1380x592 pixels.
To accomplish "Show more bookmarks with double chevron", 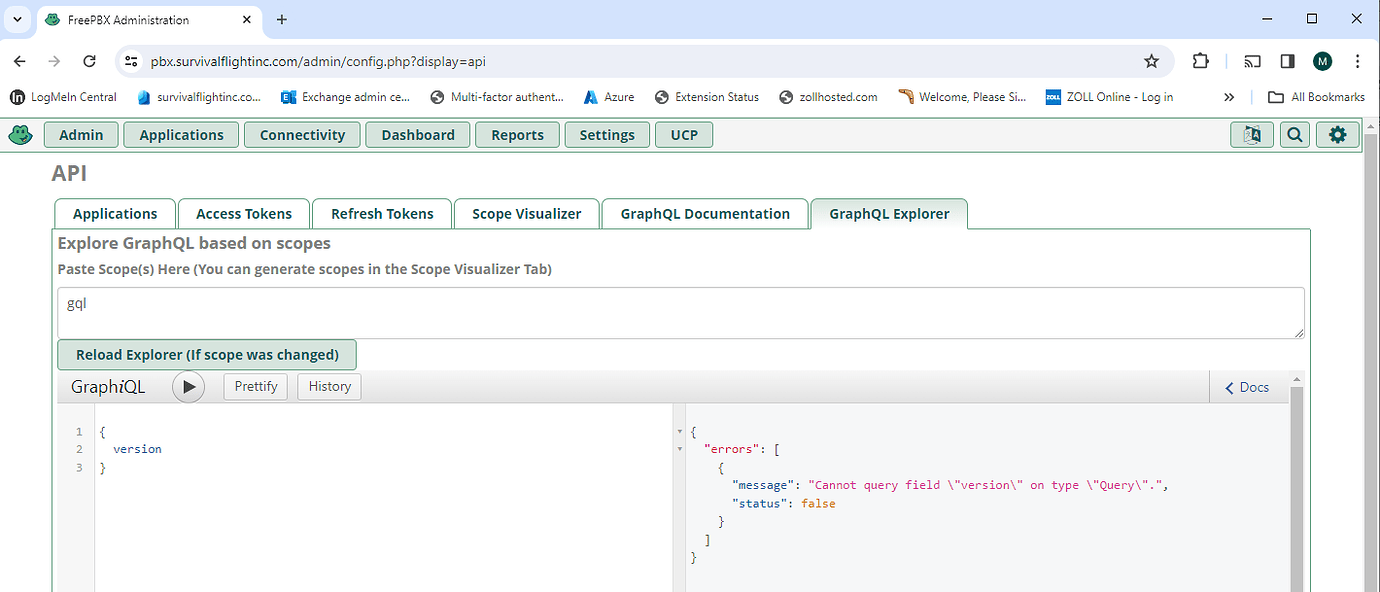I will tap(1229, 97).
